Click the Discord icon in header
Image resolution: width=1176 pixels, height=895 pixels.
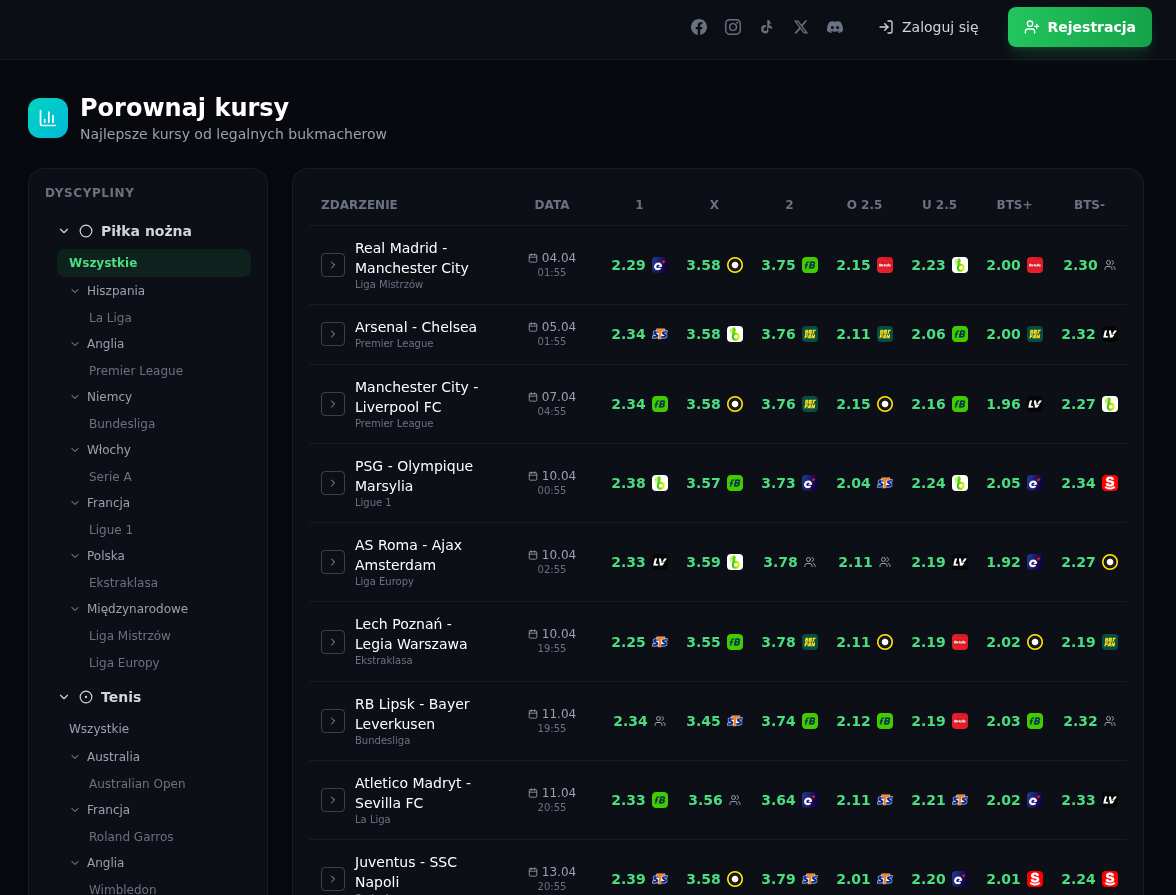(835, 27)
